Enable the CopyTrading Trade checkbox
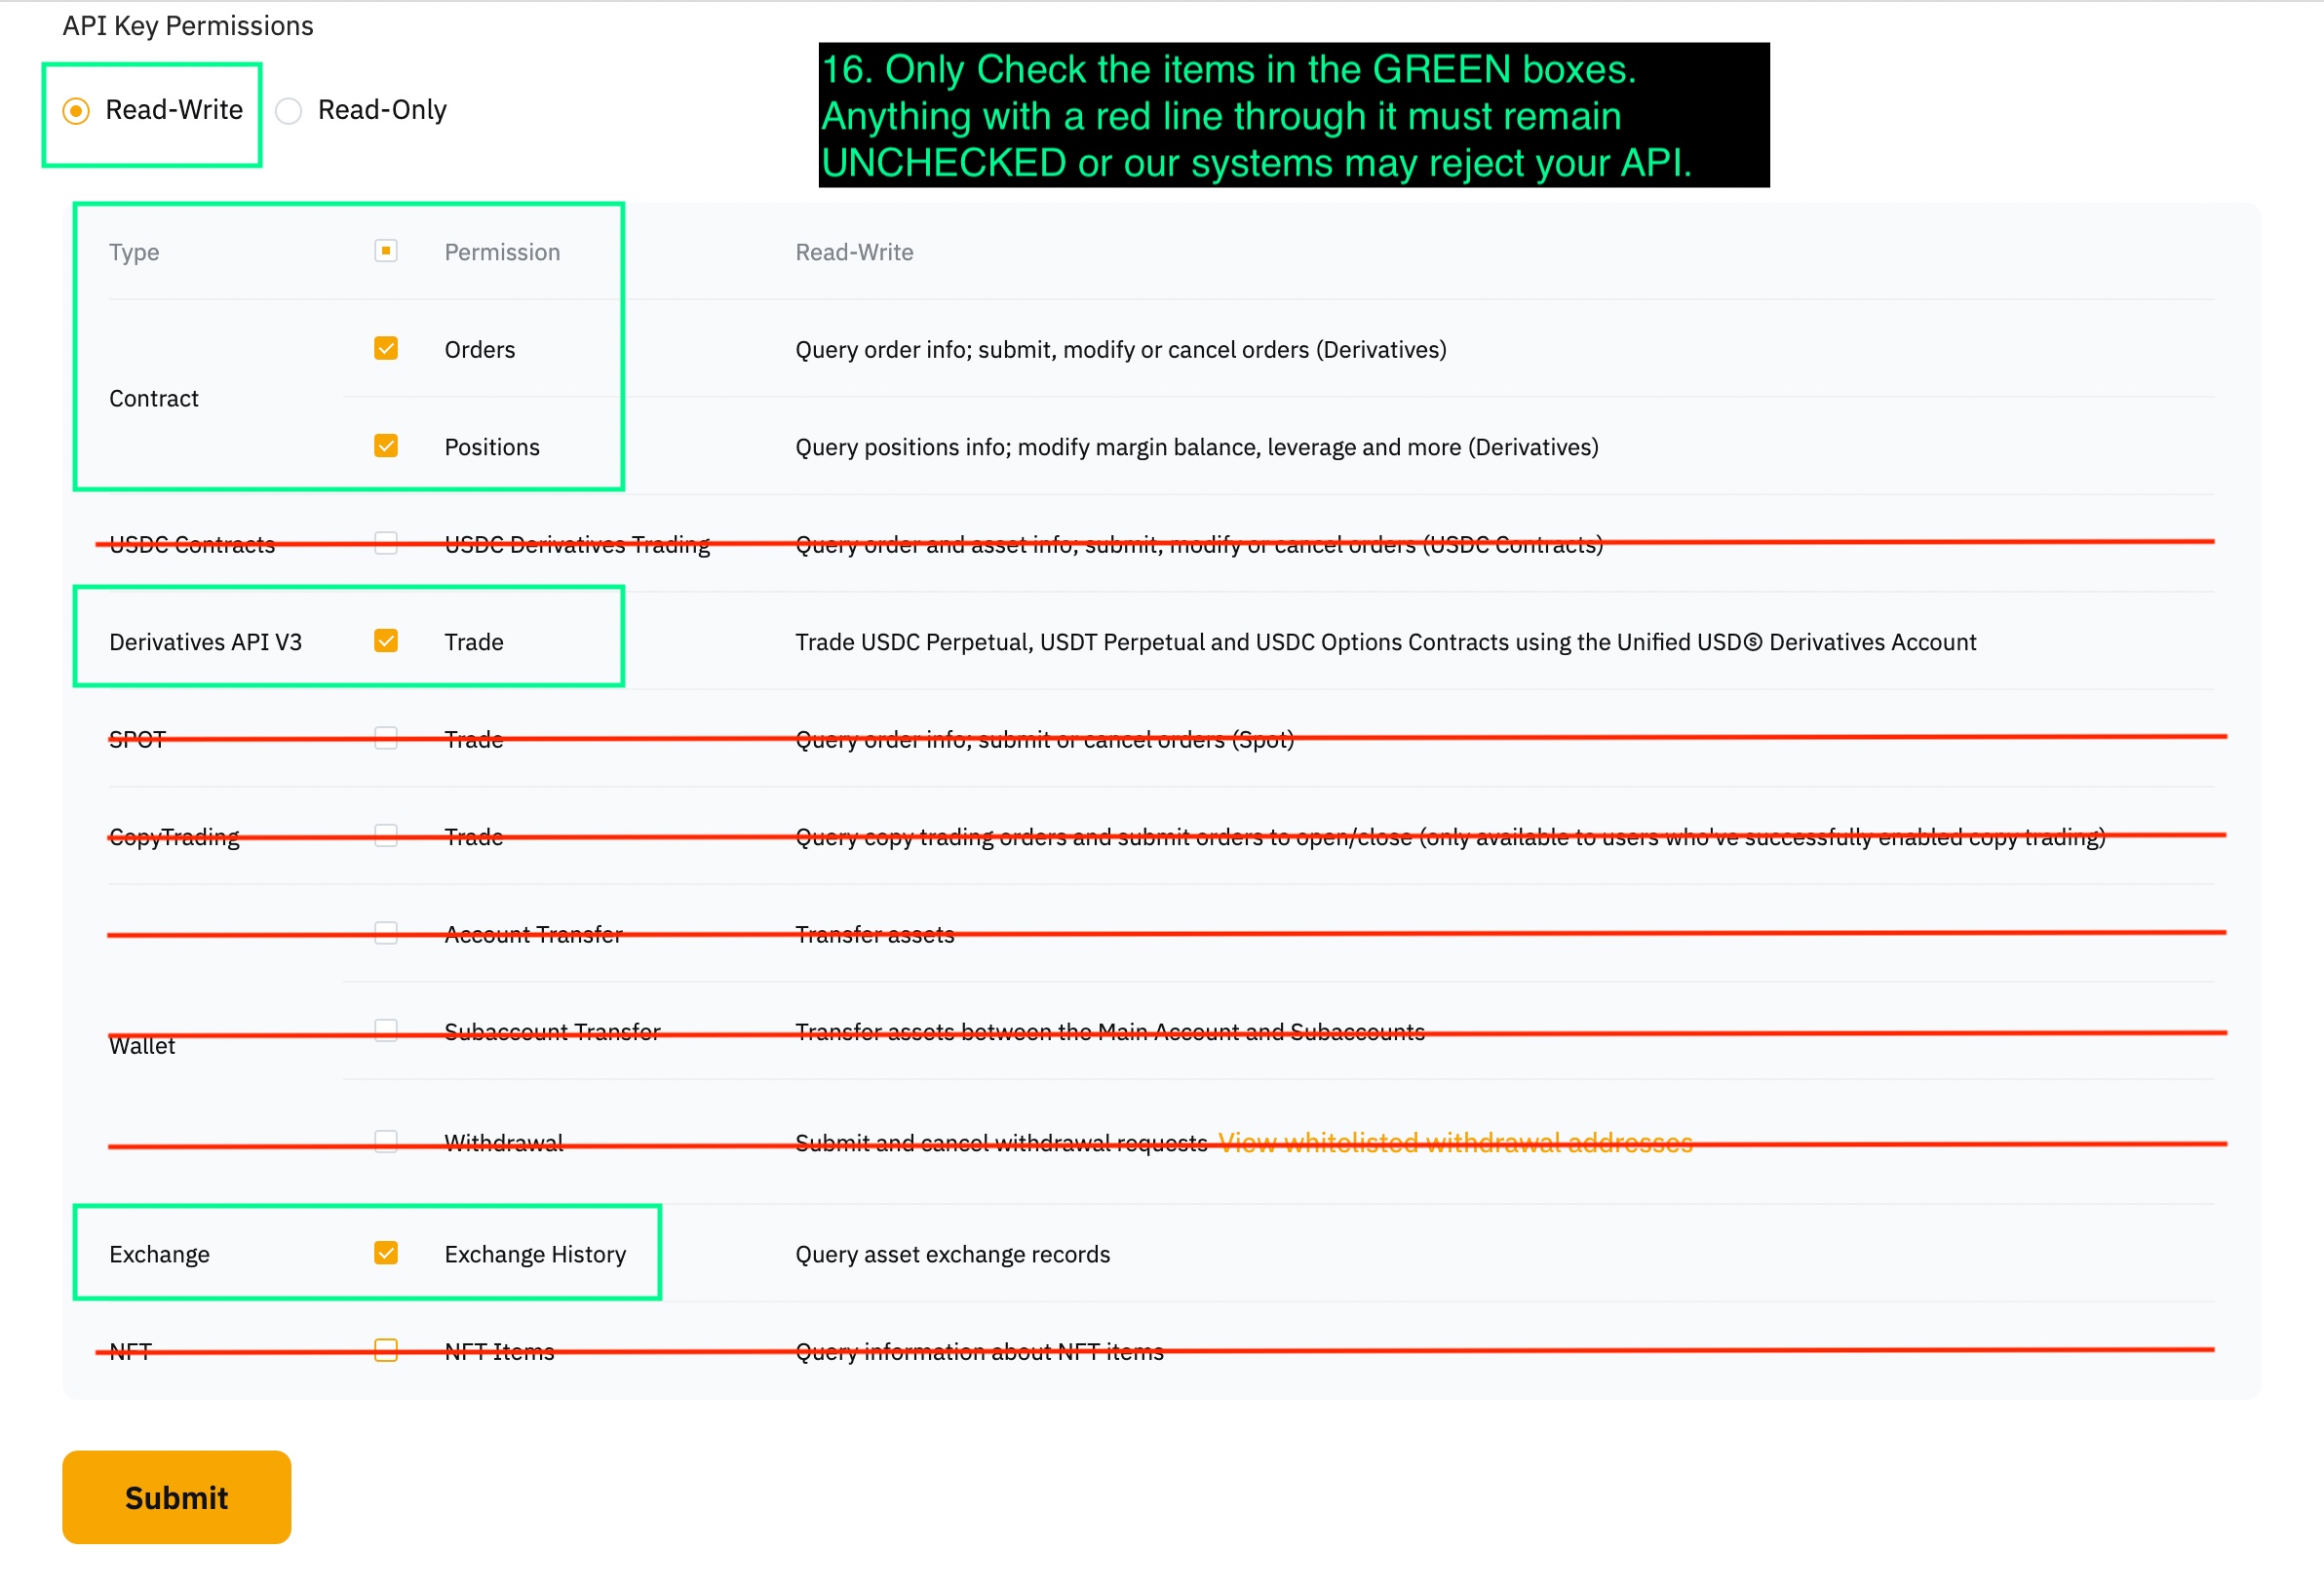Screen dimensions: 2324x1589 tap(386, 836)
